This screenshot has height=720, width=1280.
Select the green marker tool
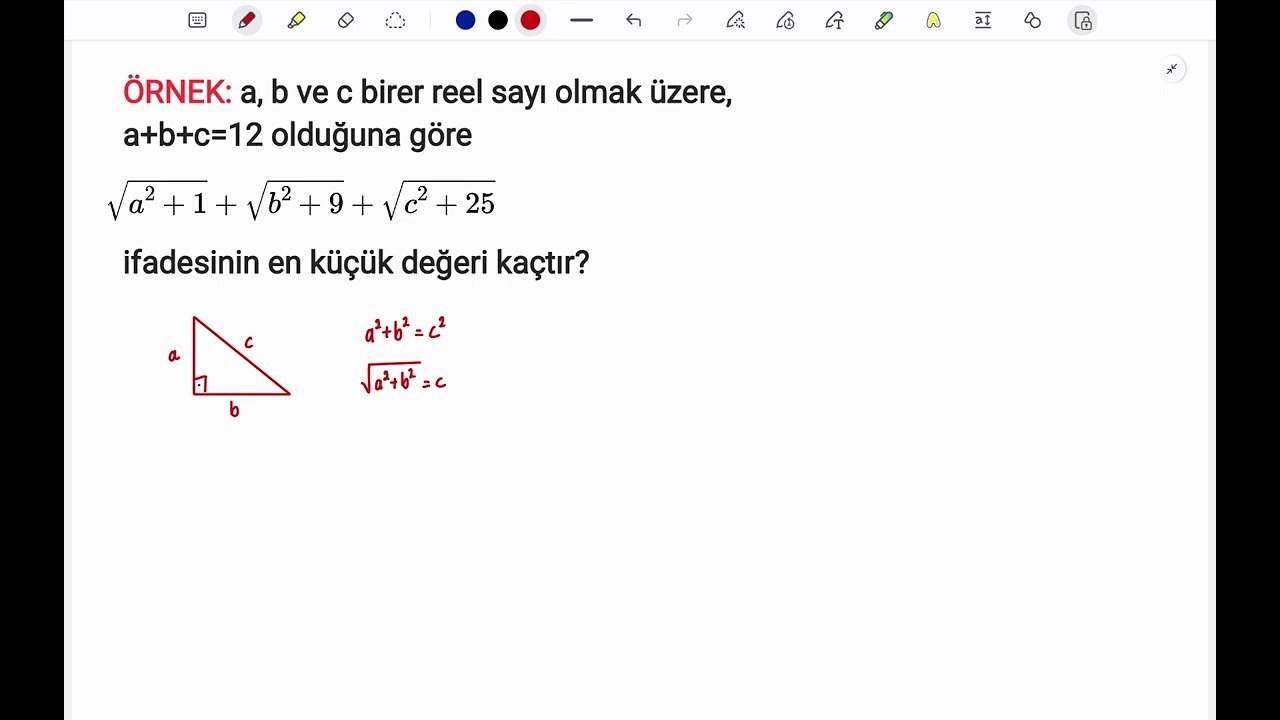pos(884,20)
